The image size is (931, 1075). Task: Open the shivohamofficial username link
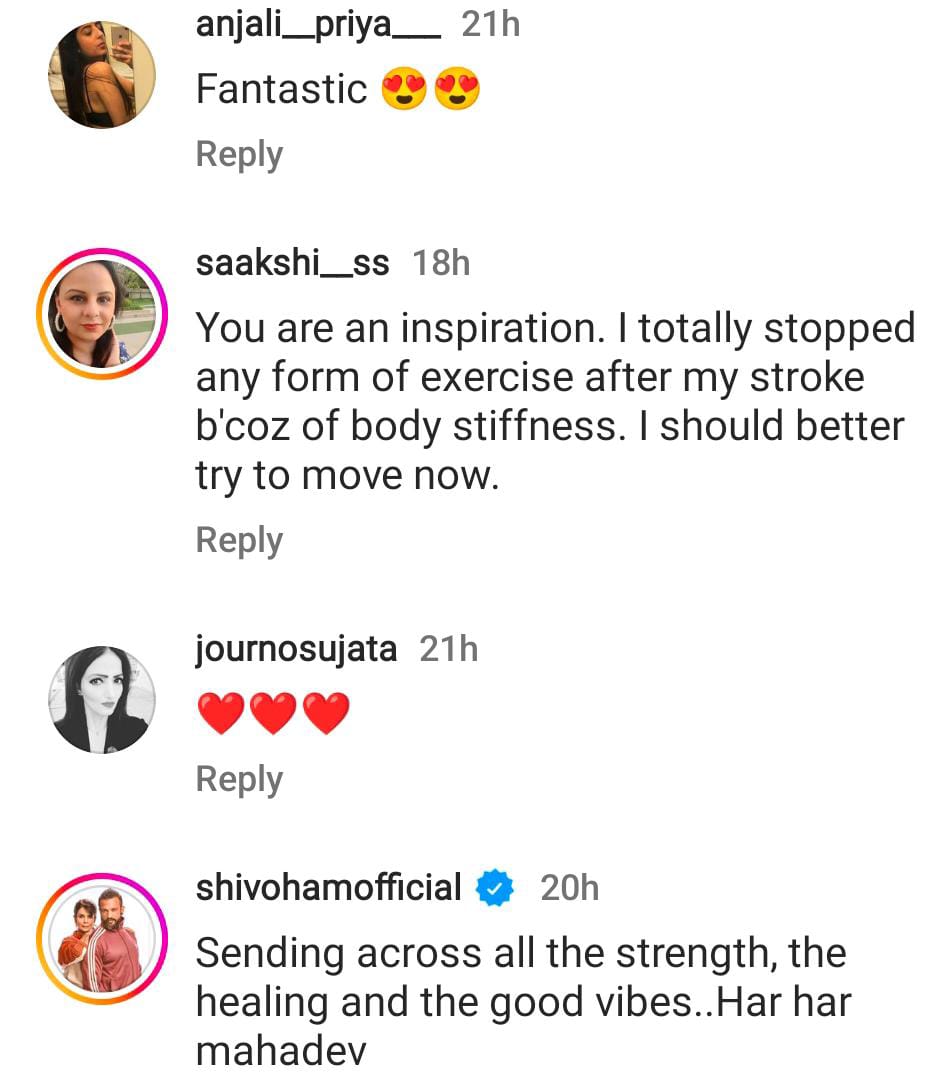(328, 888)
